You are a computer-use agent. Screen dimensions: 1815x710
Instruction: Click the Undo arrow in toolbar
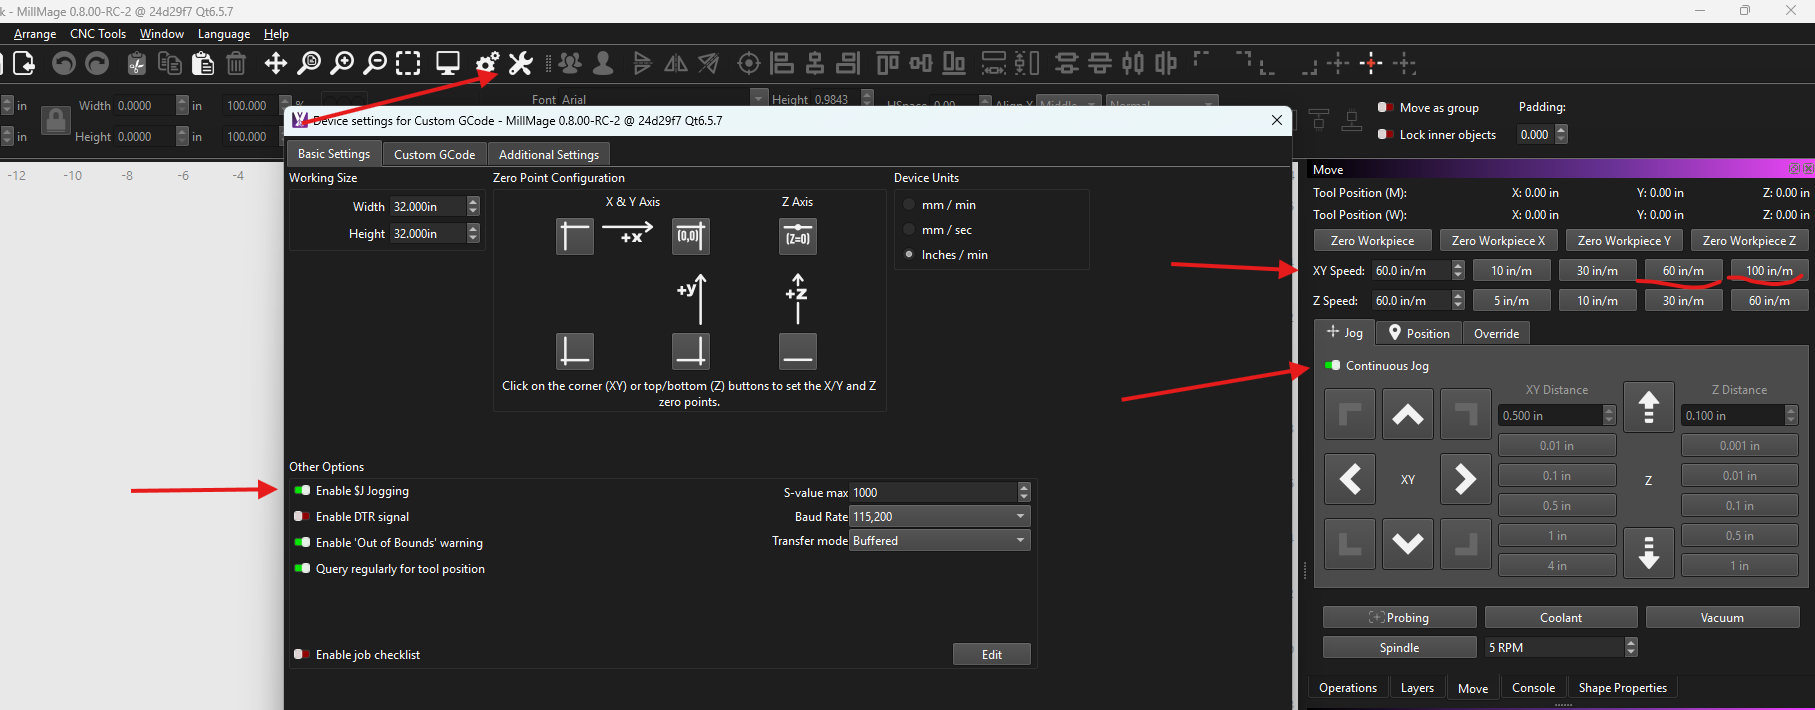point(64,64)
